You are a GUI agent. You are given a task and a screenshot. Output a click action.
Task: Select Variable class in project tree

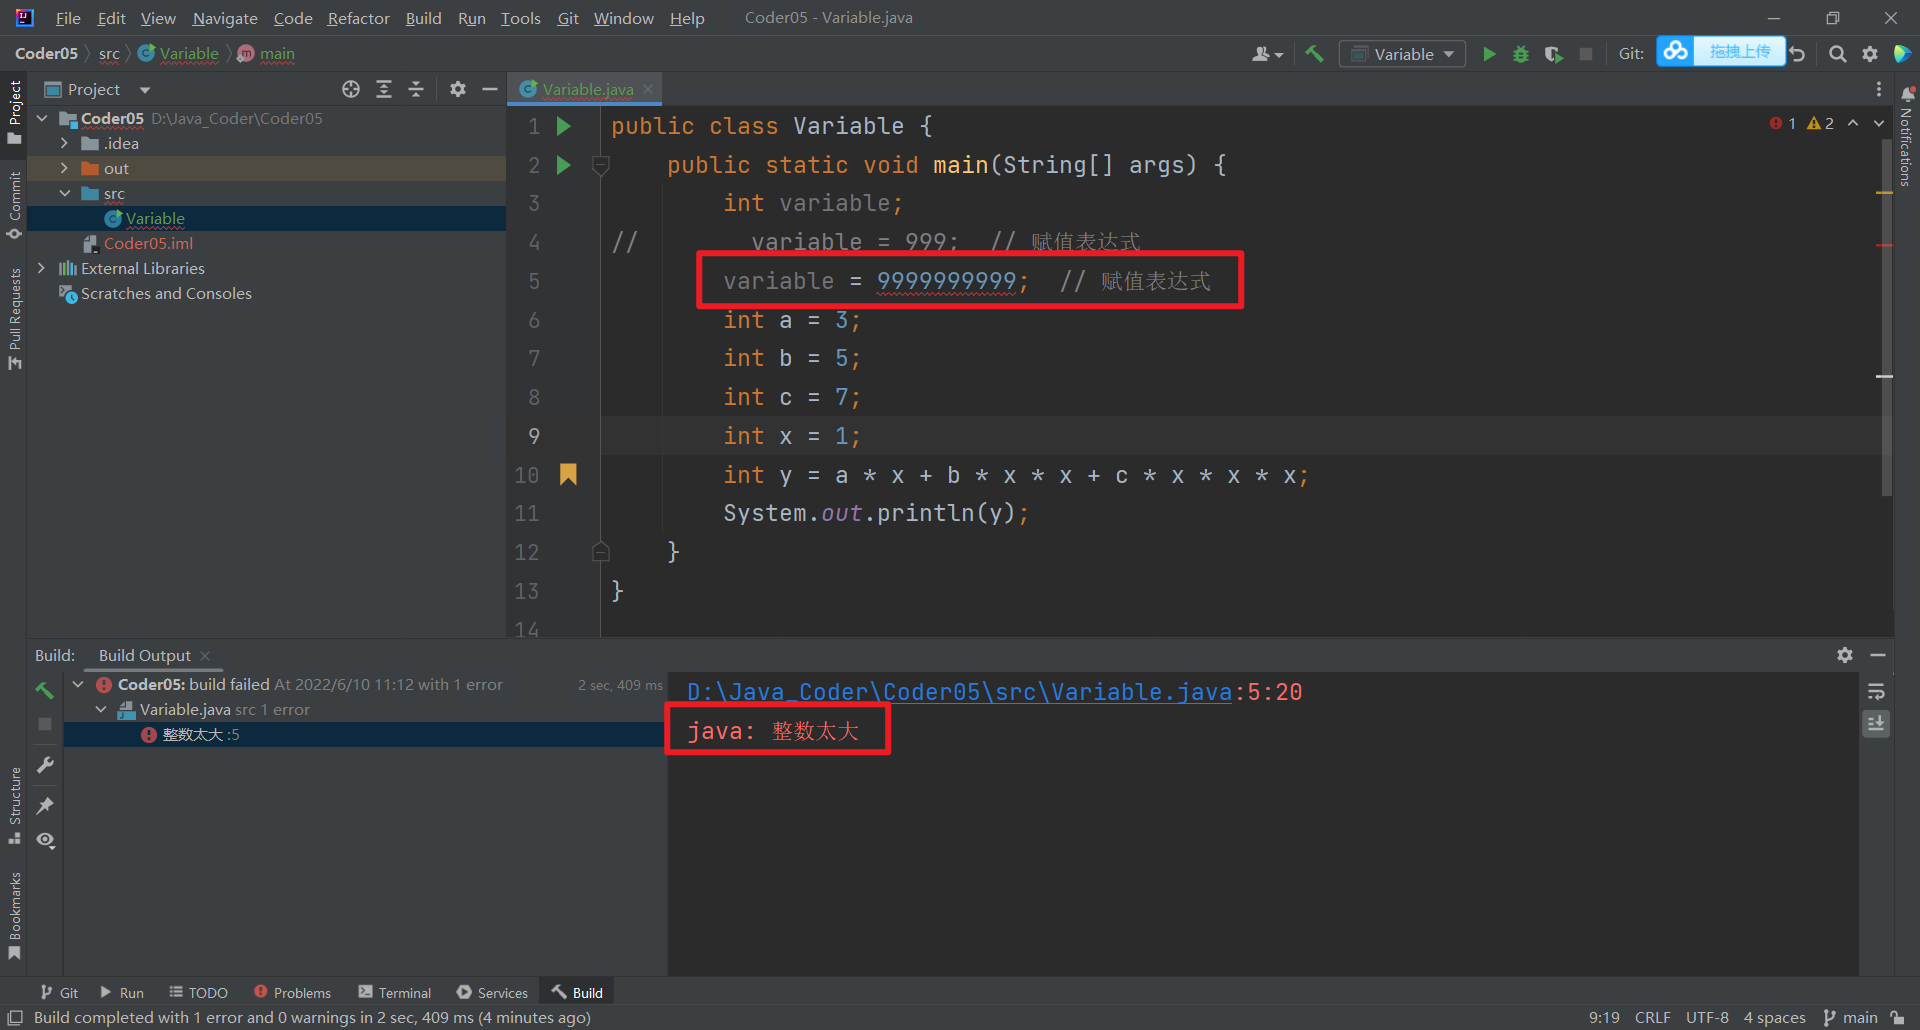point(155,218)
